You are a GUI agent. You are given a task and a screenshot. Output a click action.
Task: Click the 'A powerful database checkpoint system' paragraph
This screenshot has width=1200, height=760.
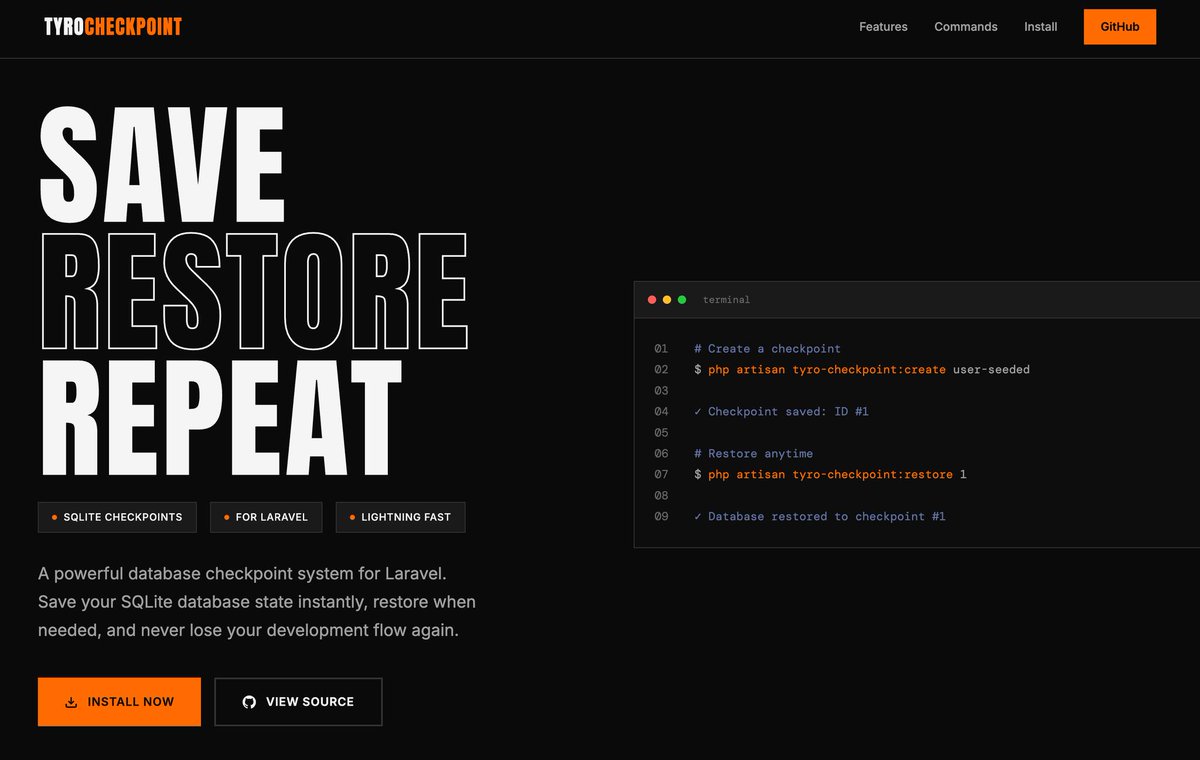pyautogui.click(x=257, y=602)
